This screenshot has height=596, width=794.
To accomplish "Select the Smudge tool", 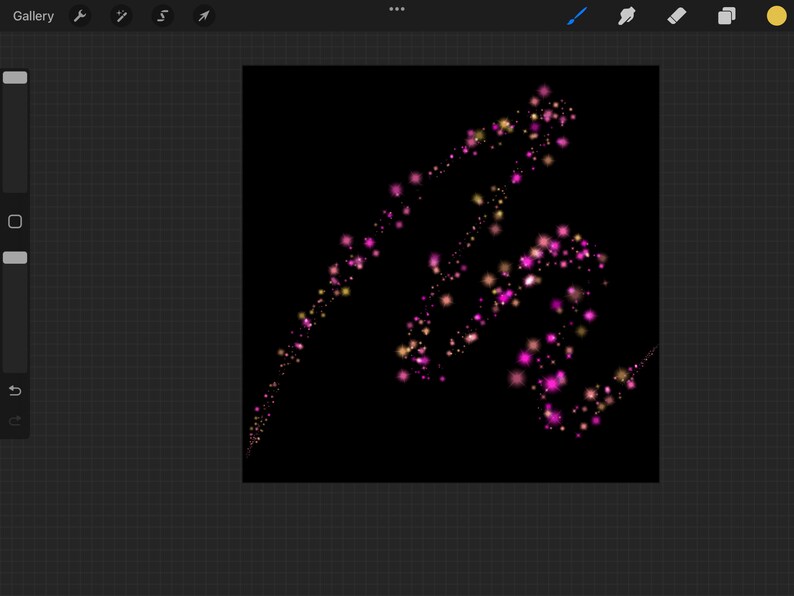I will tap(626, 16).
